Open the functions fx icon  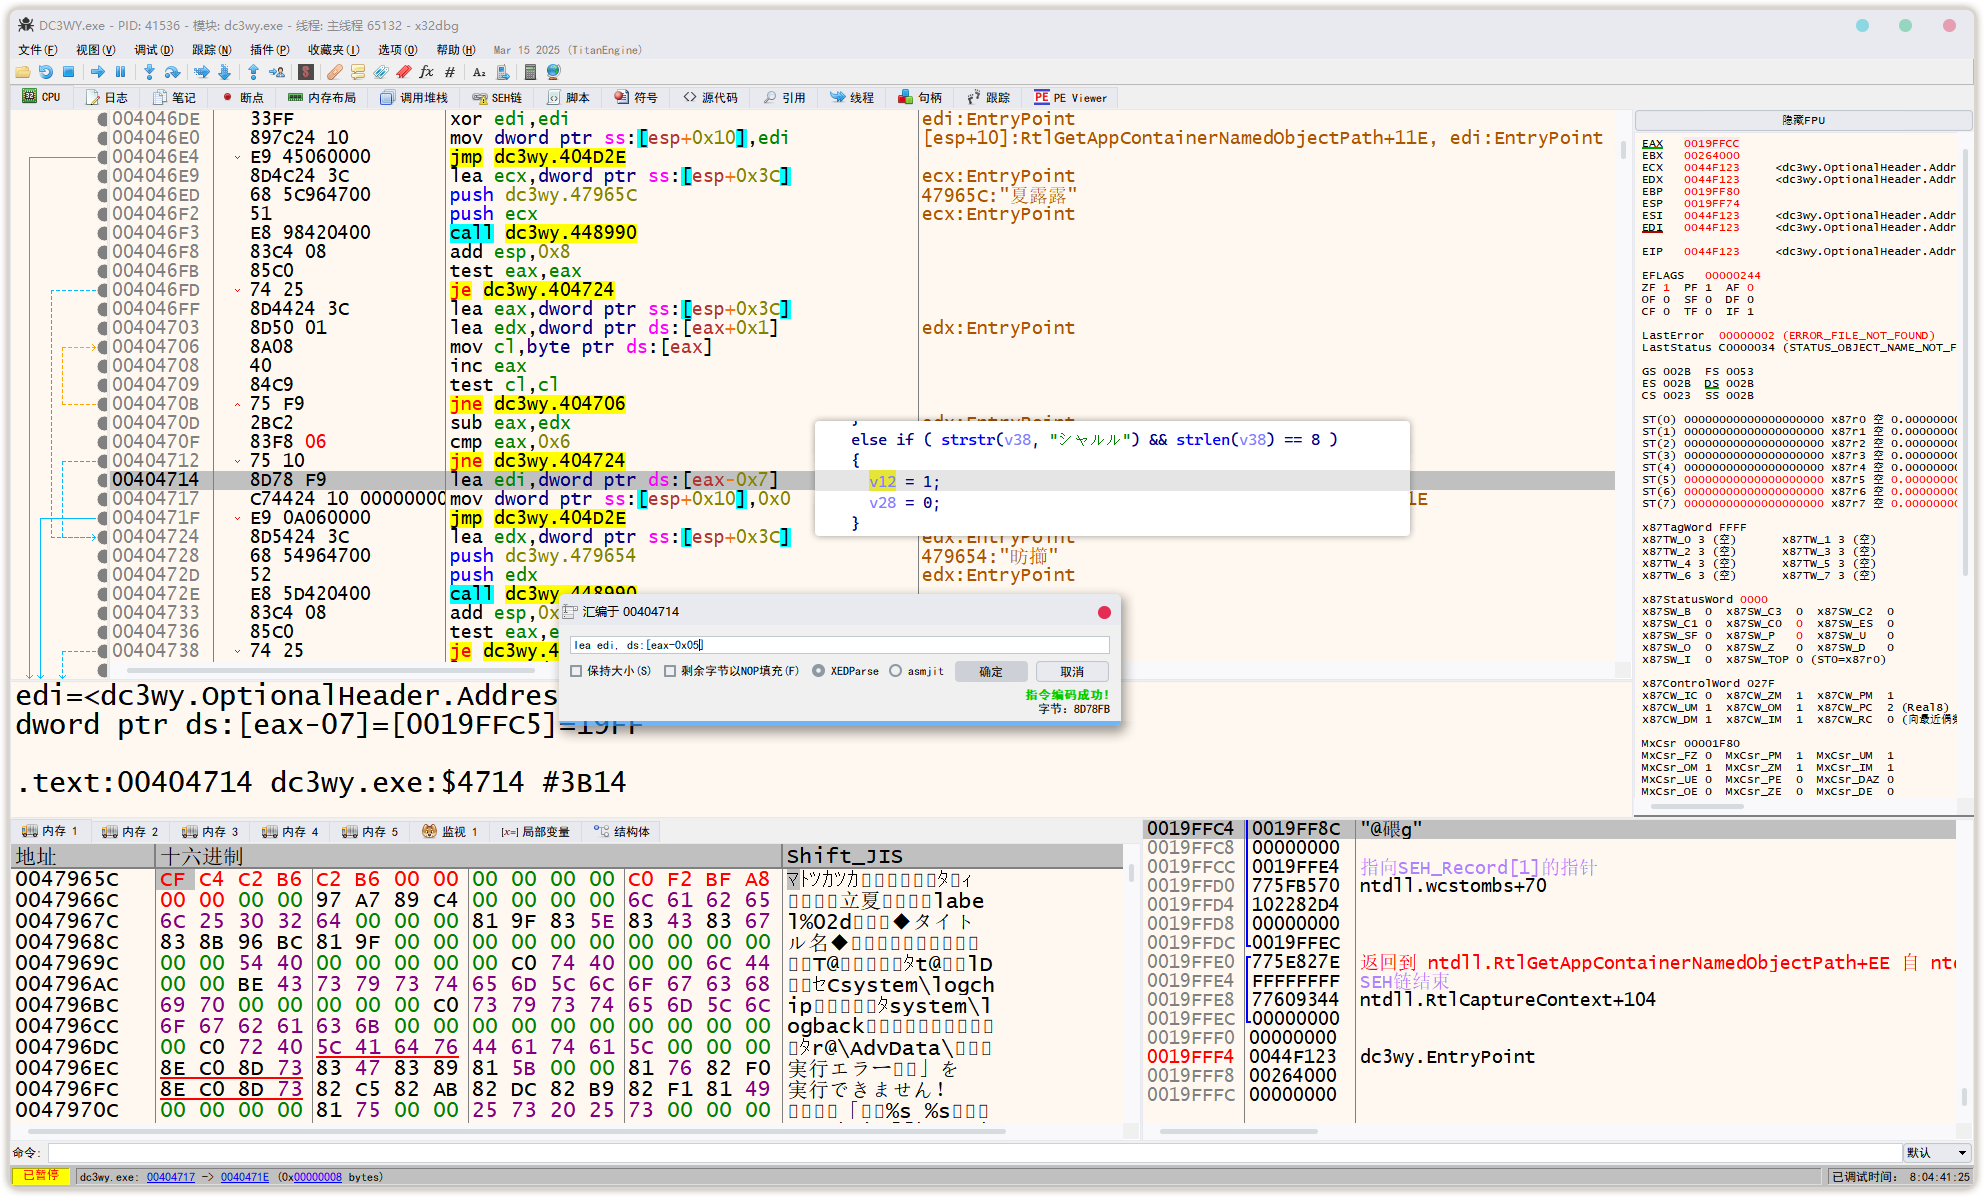tap(426, 72)
